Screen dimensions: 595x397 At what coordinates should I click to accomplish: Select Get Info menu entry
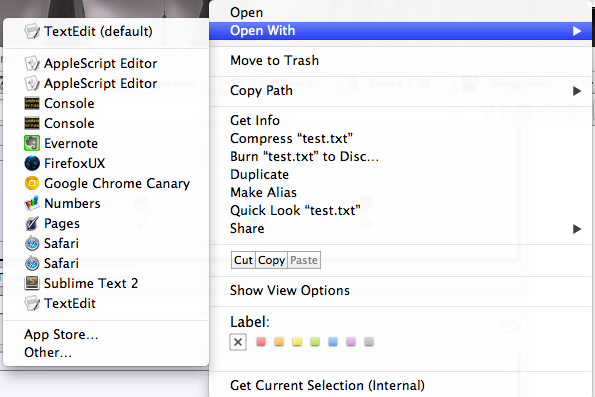click(255, 121)
